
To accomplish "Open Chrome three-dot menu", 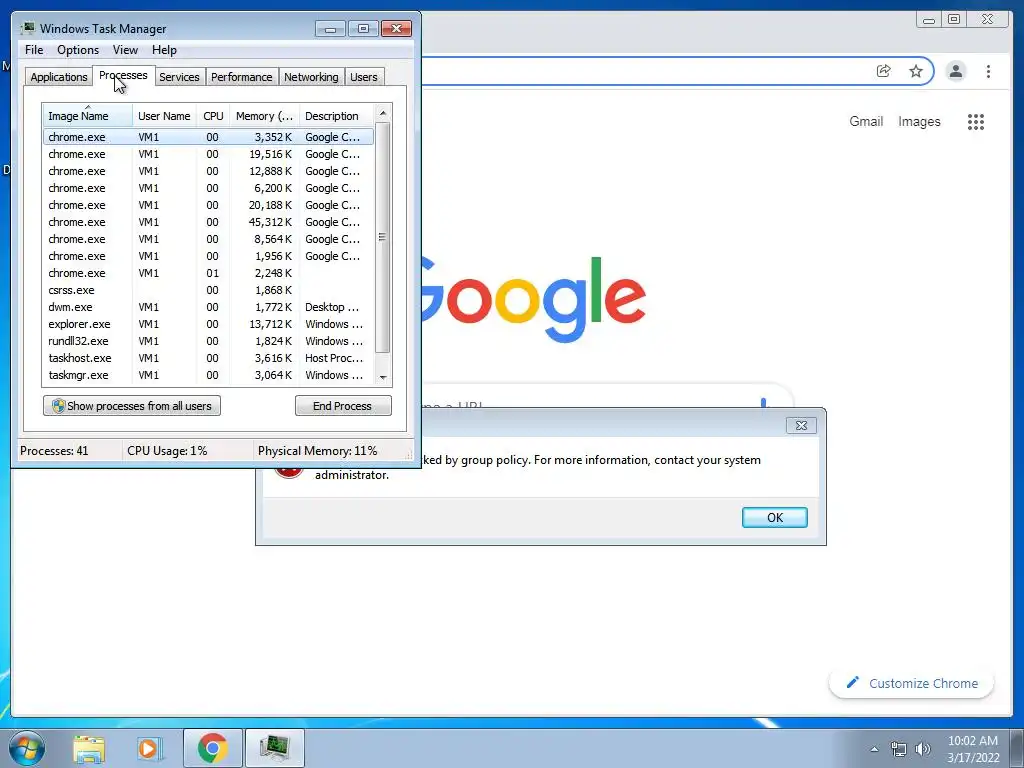I will click(x=988, y=71).
